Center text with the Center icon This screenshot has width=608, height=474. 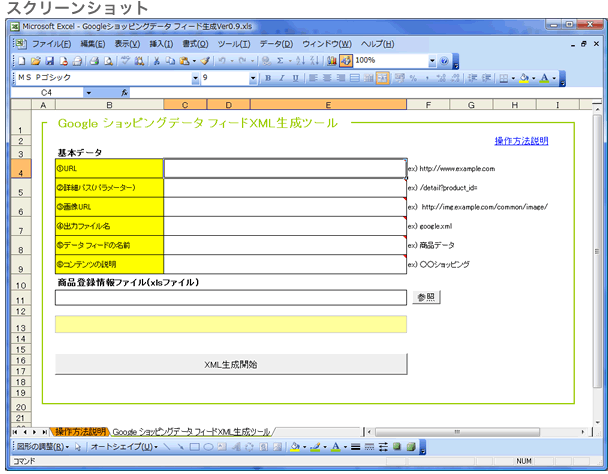coord(327,78)
